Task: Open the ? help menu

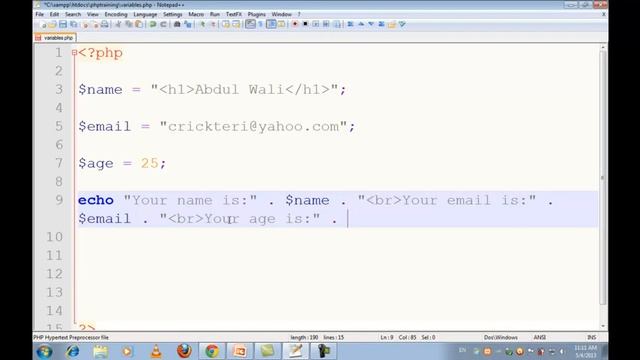Action: 299,14
